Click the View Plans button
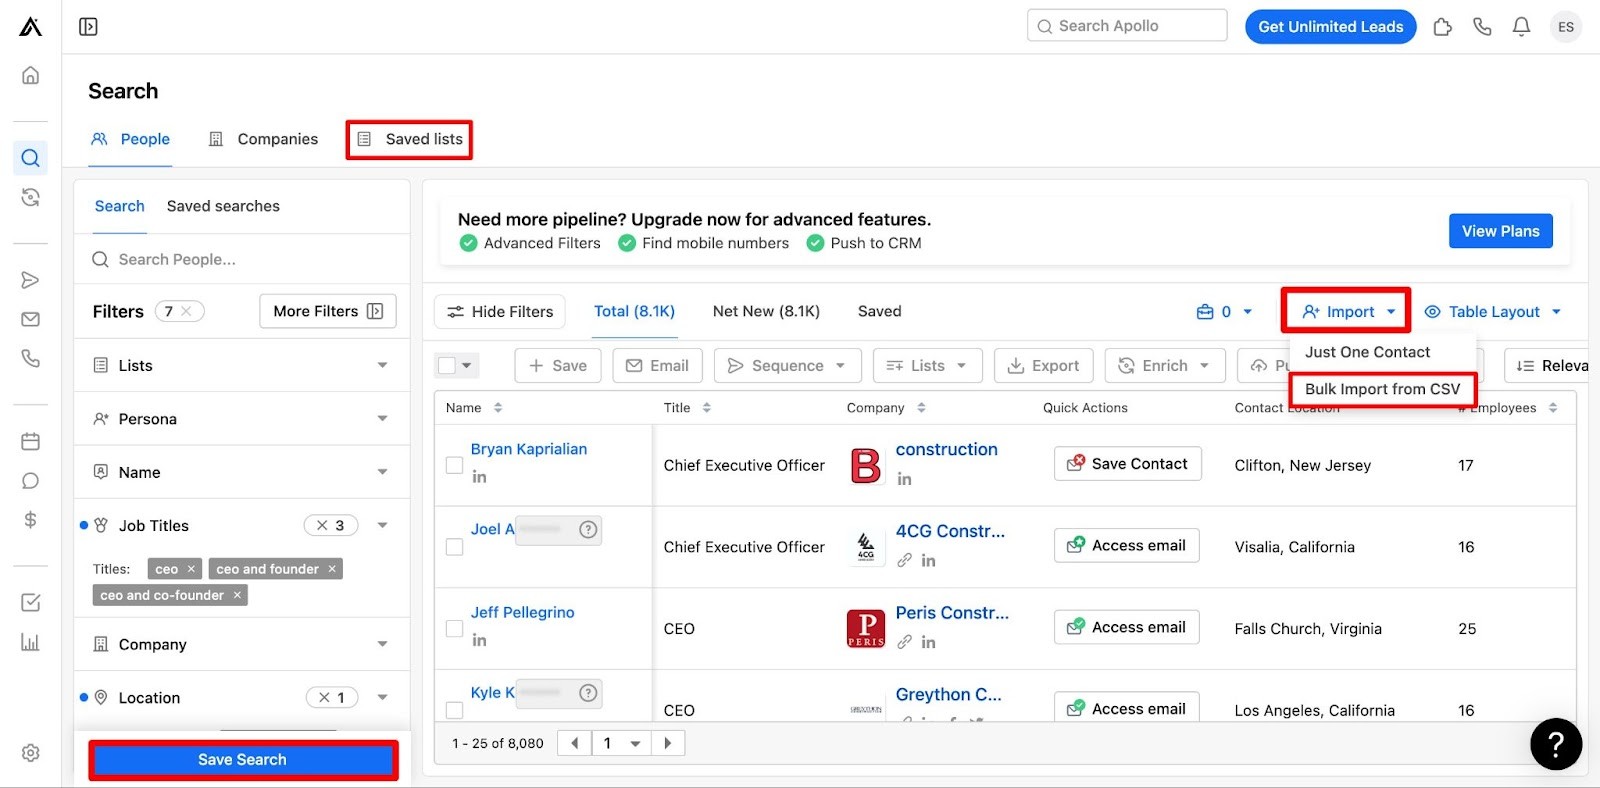 tap(1500, 231)
